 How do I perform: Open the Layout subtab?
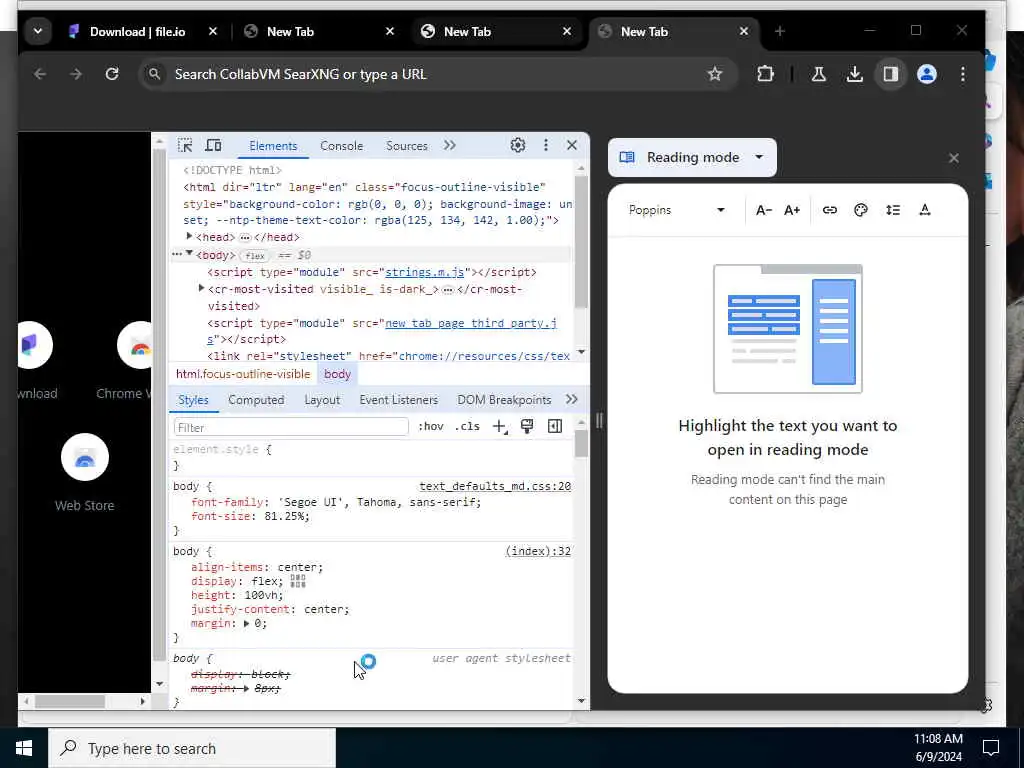[x=322, y=400]
